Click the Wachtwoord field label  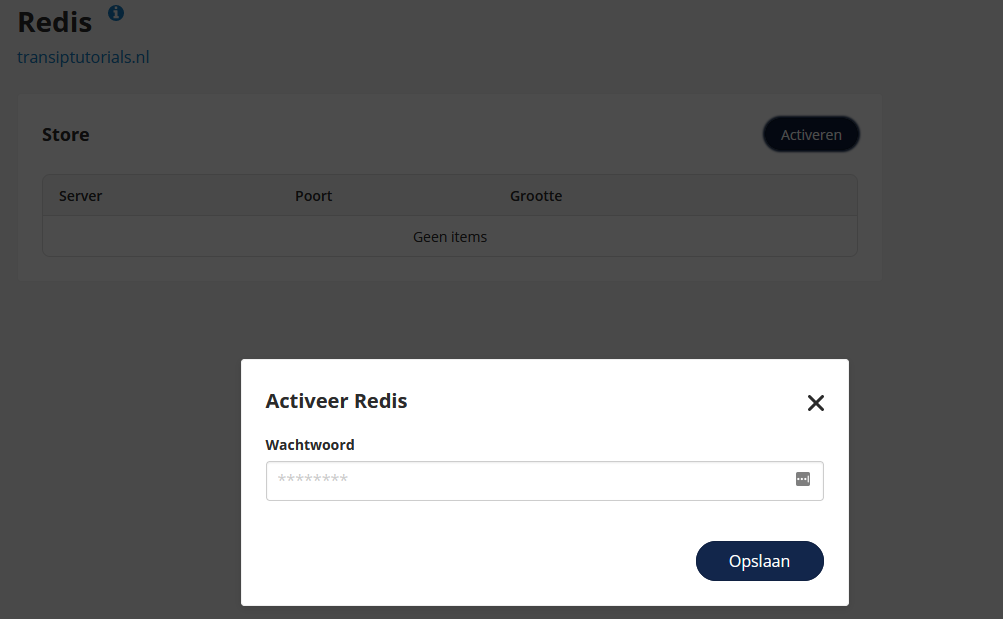pos(310,444)
